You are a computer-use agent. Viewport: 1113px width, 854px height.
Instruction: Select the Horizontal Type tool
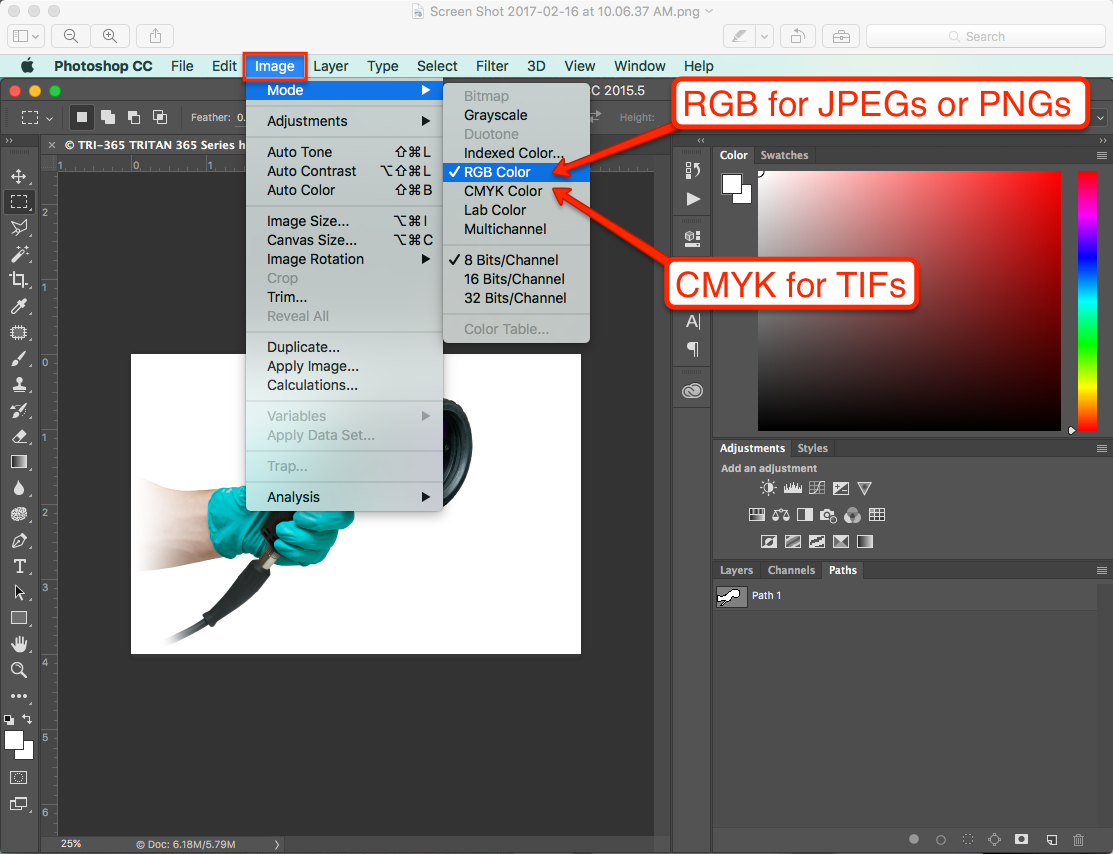pyautogui.click(x=19, y=566)
